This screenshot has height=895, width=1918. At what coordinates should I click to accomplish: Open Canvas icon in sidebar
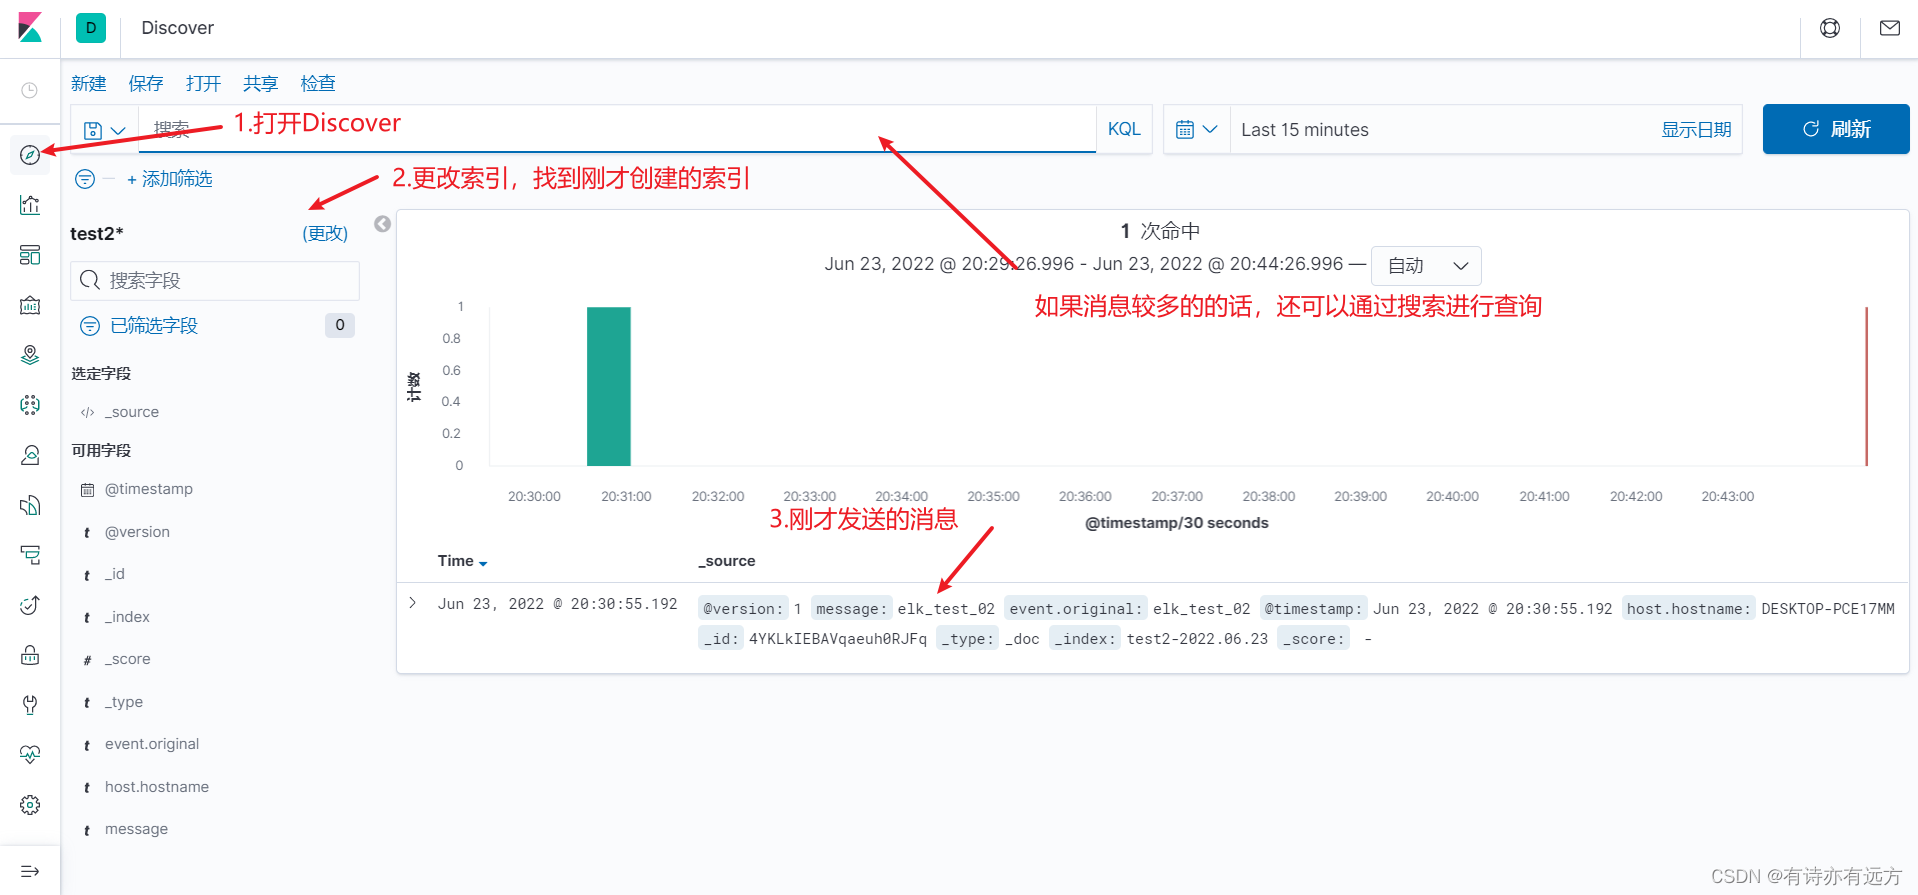[30, 305]
